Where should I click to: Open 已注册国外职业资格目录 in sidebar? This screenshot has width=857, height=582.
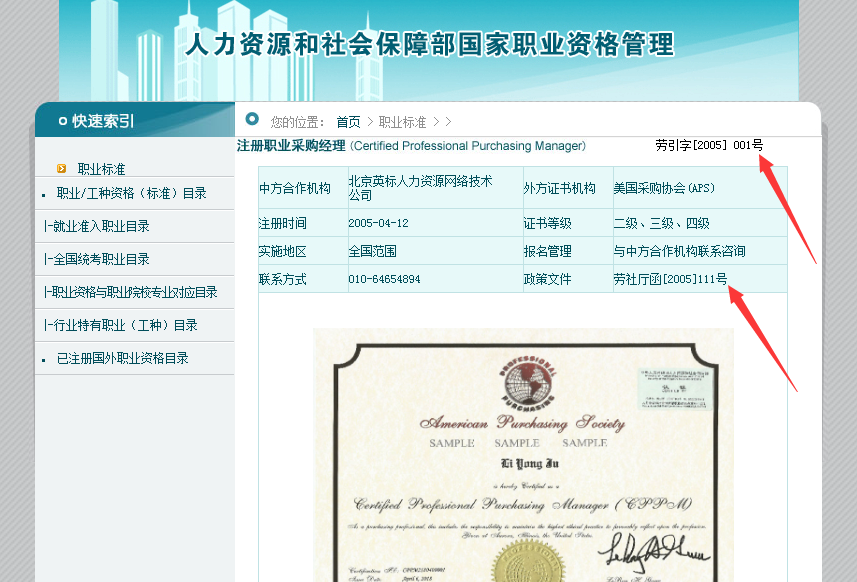pos(122,358)
